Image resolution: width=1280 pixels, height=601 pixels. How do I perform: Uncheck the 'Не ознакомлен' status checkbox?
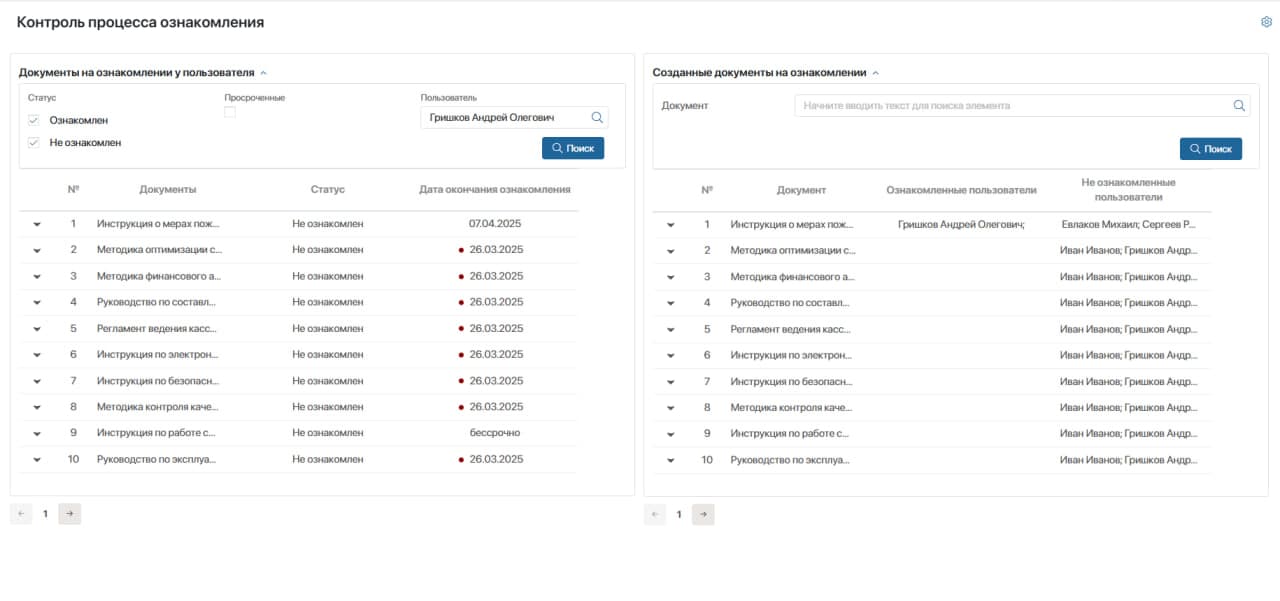point(33,143)
